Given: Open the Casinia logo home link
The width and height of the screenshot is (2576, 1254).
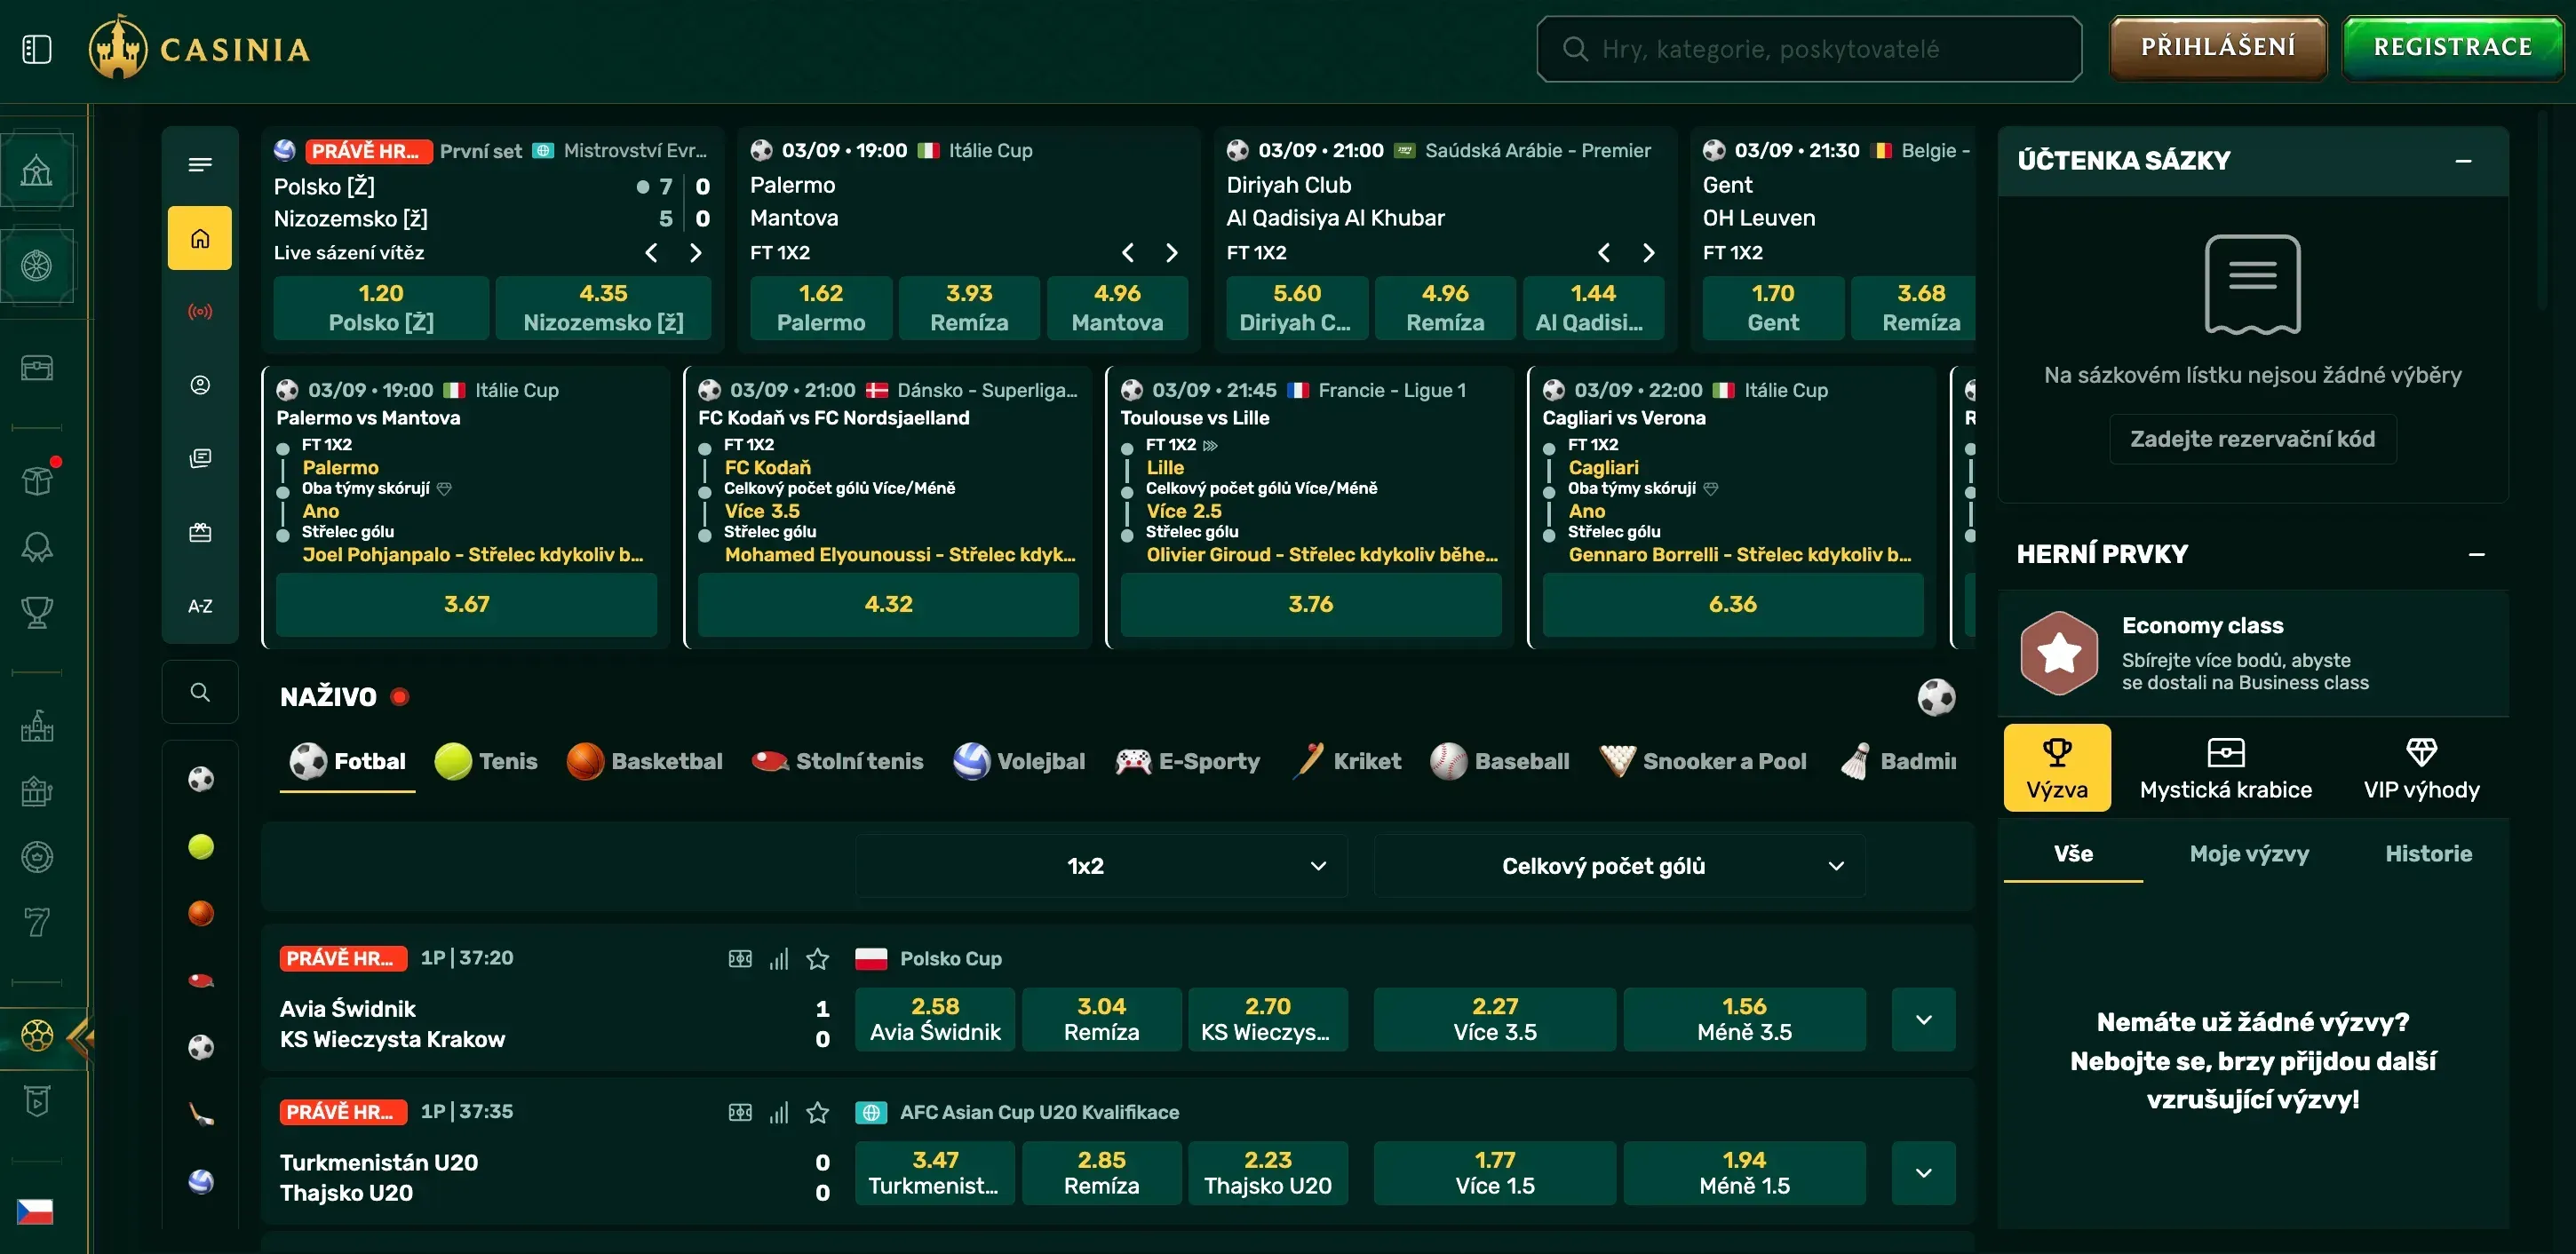Looking at the screenshot, I should (x=199, y=47).
